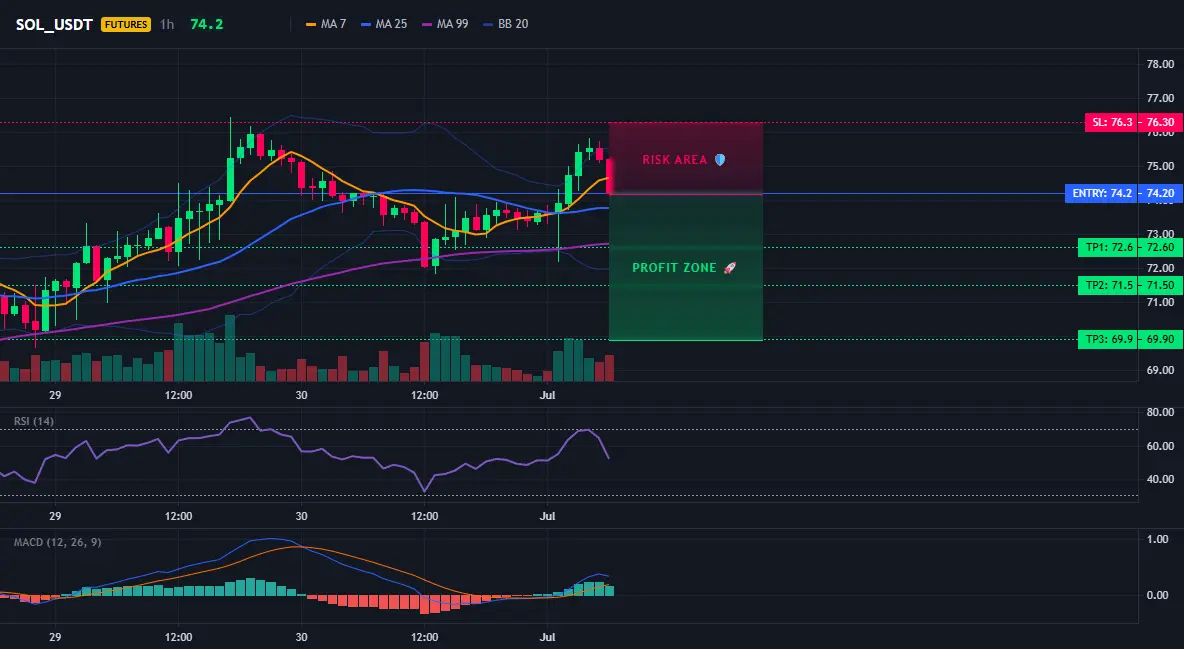1184x649 pixels.
Task: Click the 29 date label on price chart
Action: pos(54,395)
